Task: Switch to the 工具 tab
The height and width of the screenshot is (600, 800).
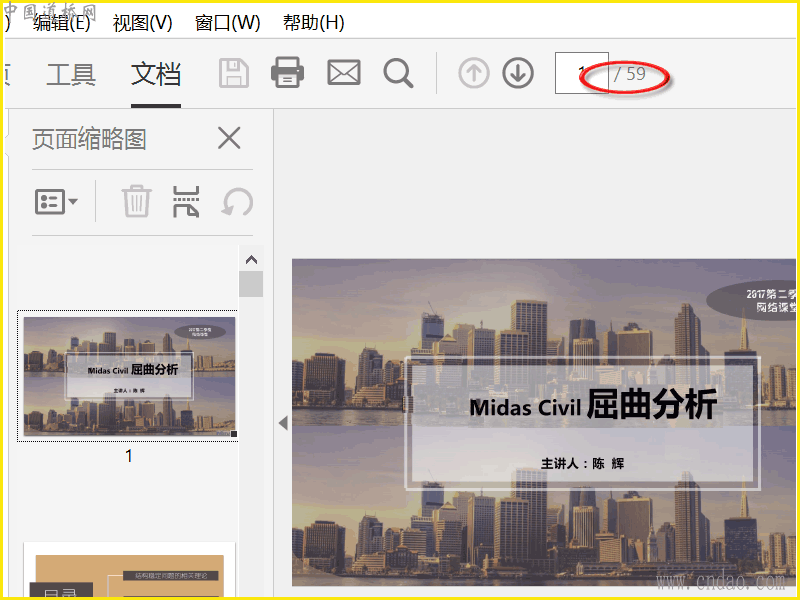Action: click(71, 74)
